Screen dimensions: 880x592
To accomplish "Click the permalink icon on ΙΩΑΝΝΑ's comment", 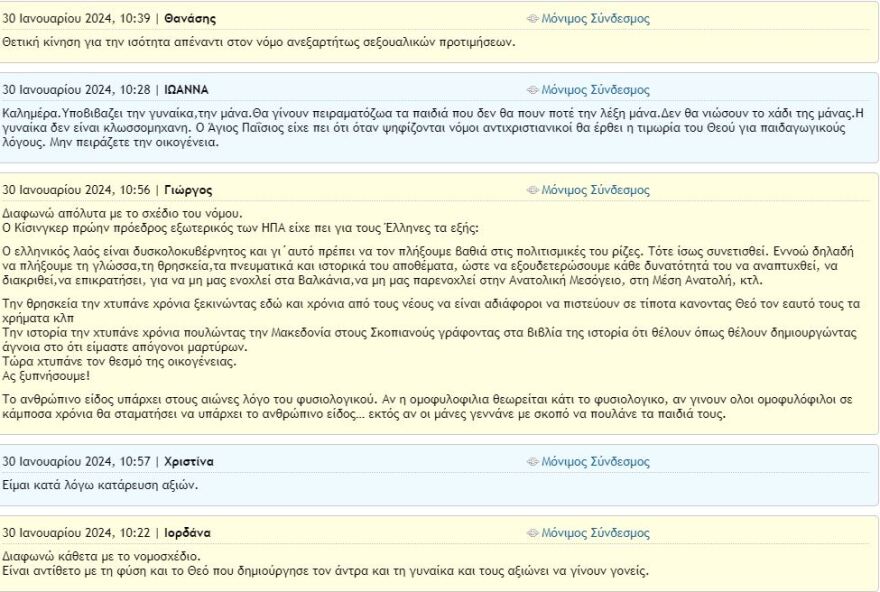I will point(533,90).
